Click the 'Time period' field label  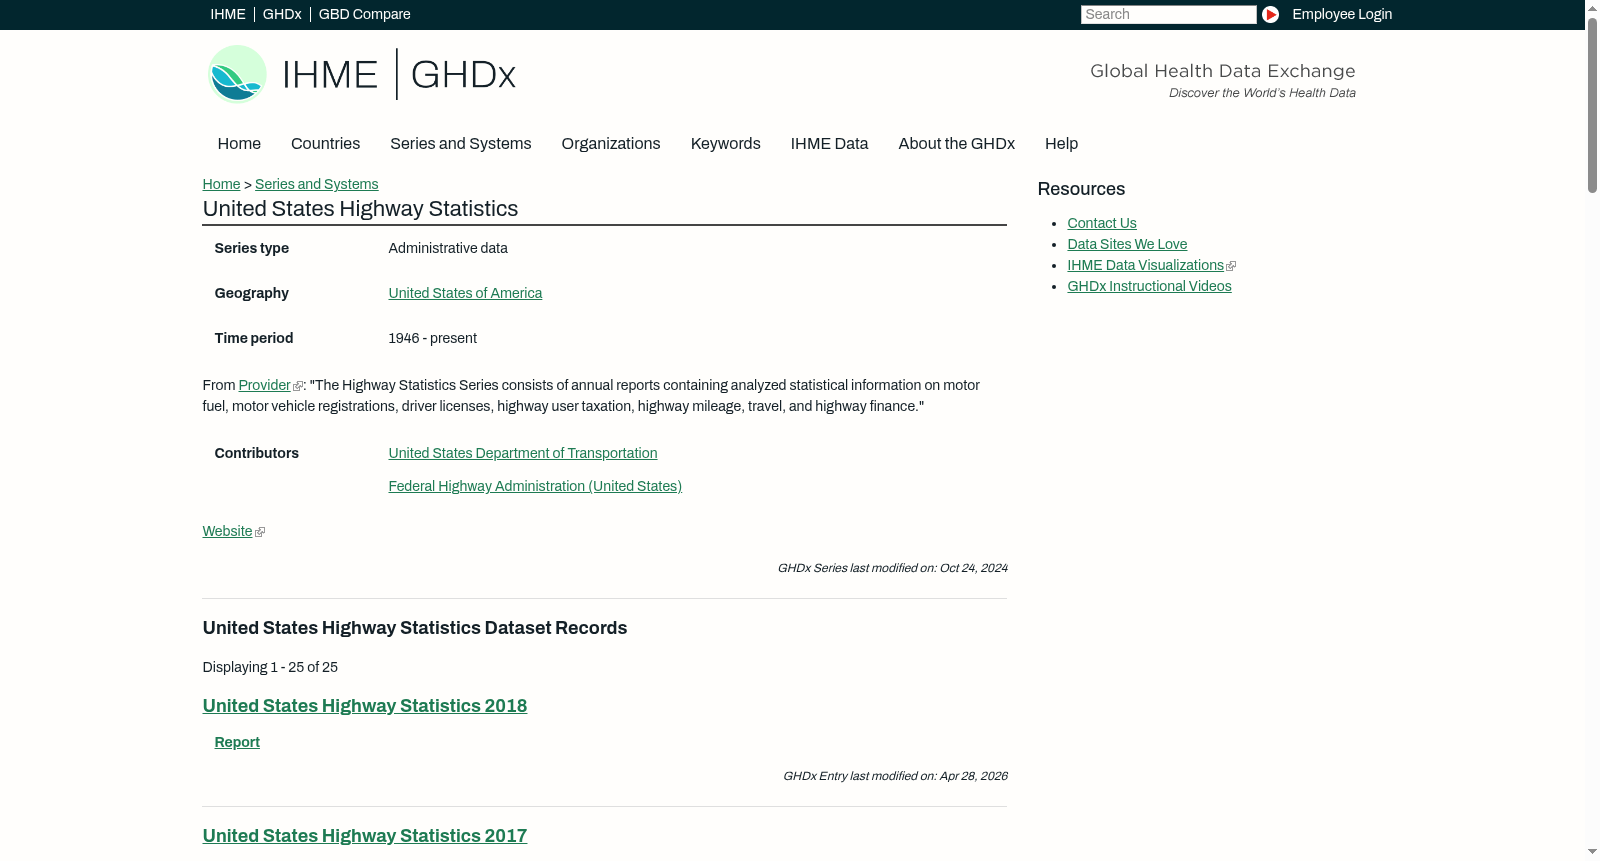[x=253, y=338]
